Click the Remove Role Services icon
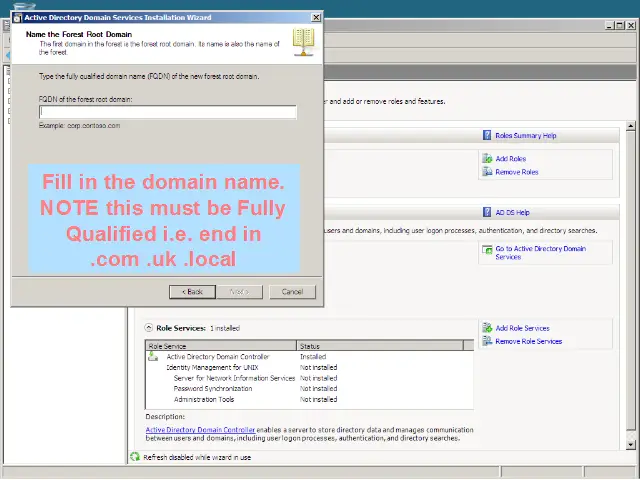 487,341
